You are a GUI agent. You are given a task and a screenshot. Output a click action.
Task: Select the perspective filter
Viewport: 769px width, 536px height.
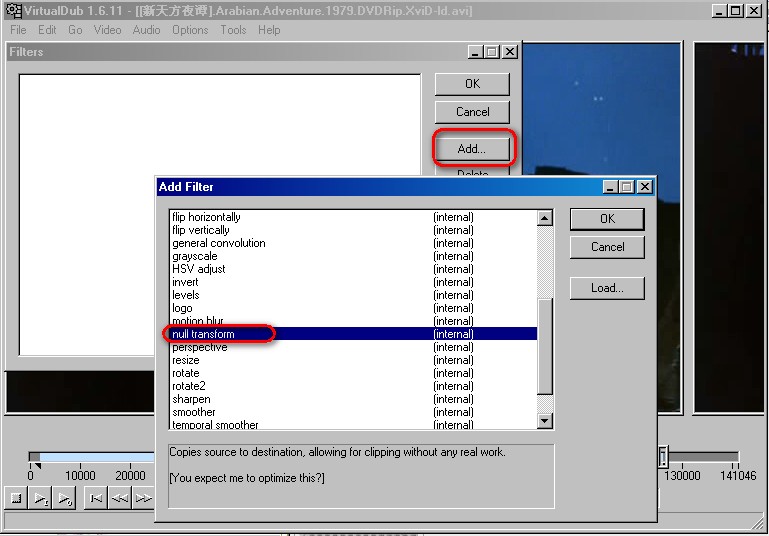[x=353, y=347]
